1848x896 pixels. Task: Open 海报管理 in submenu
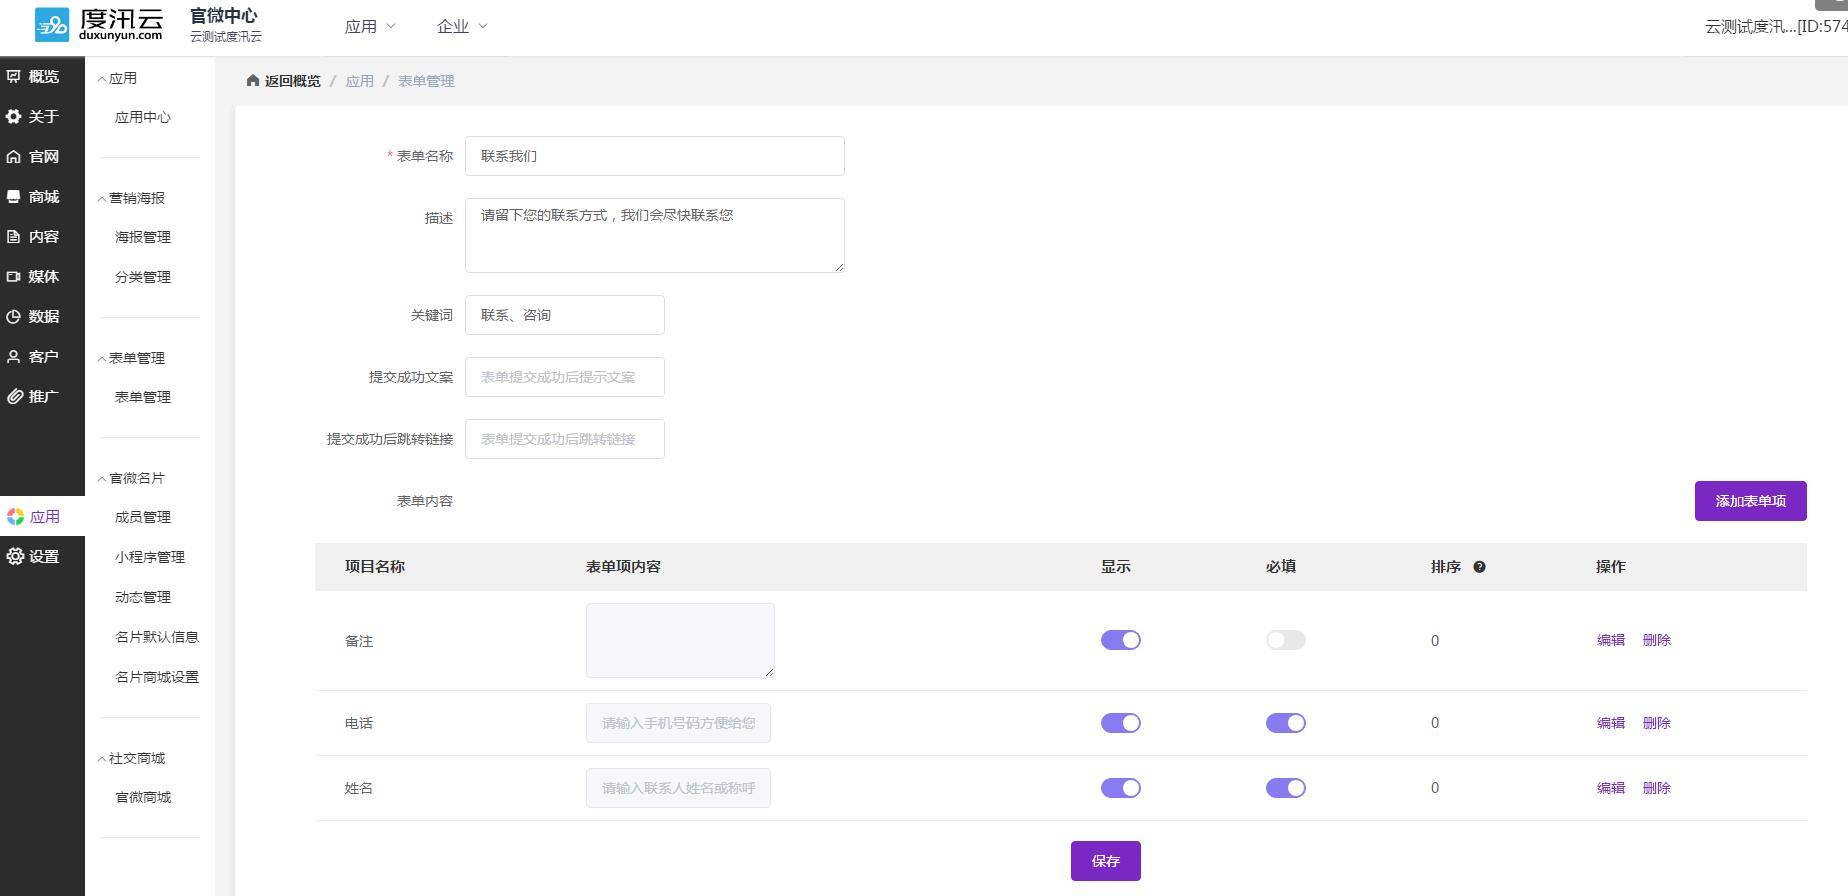[x=143, y=237]
